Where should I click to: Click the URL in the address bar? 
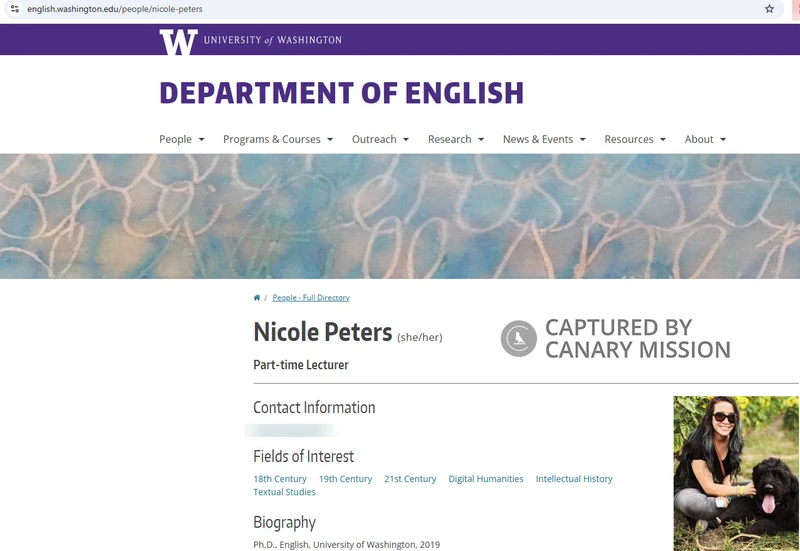point(115,9)
